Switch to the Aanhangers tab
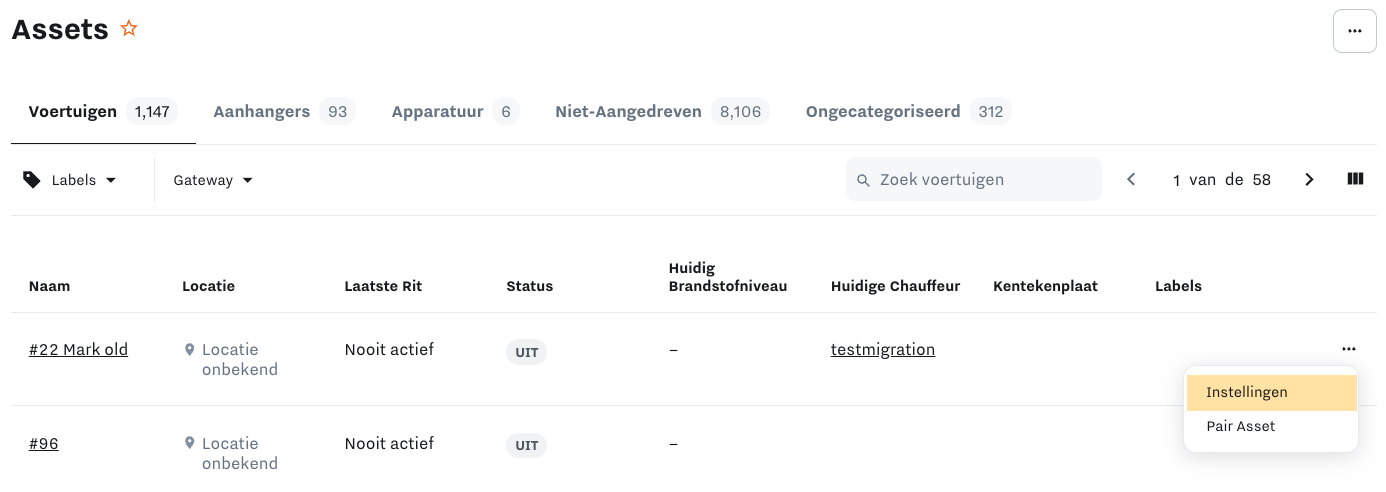The image size is (1386, 492). [x=284, y=111]
